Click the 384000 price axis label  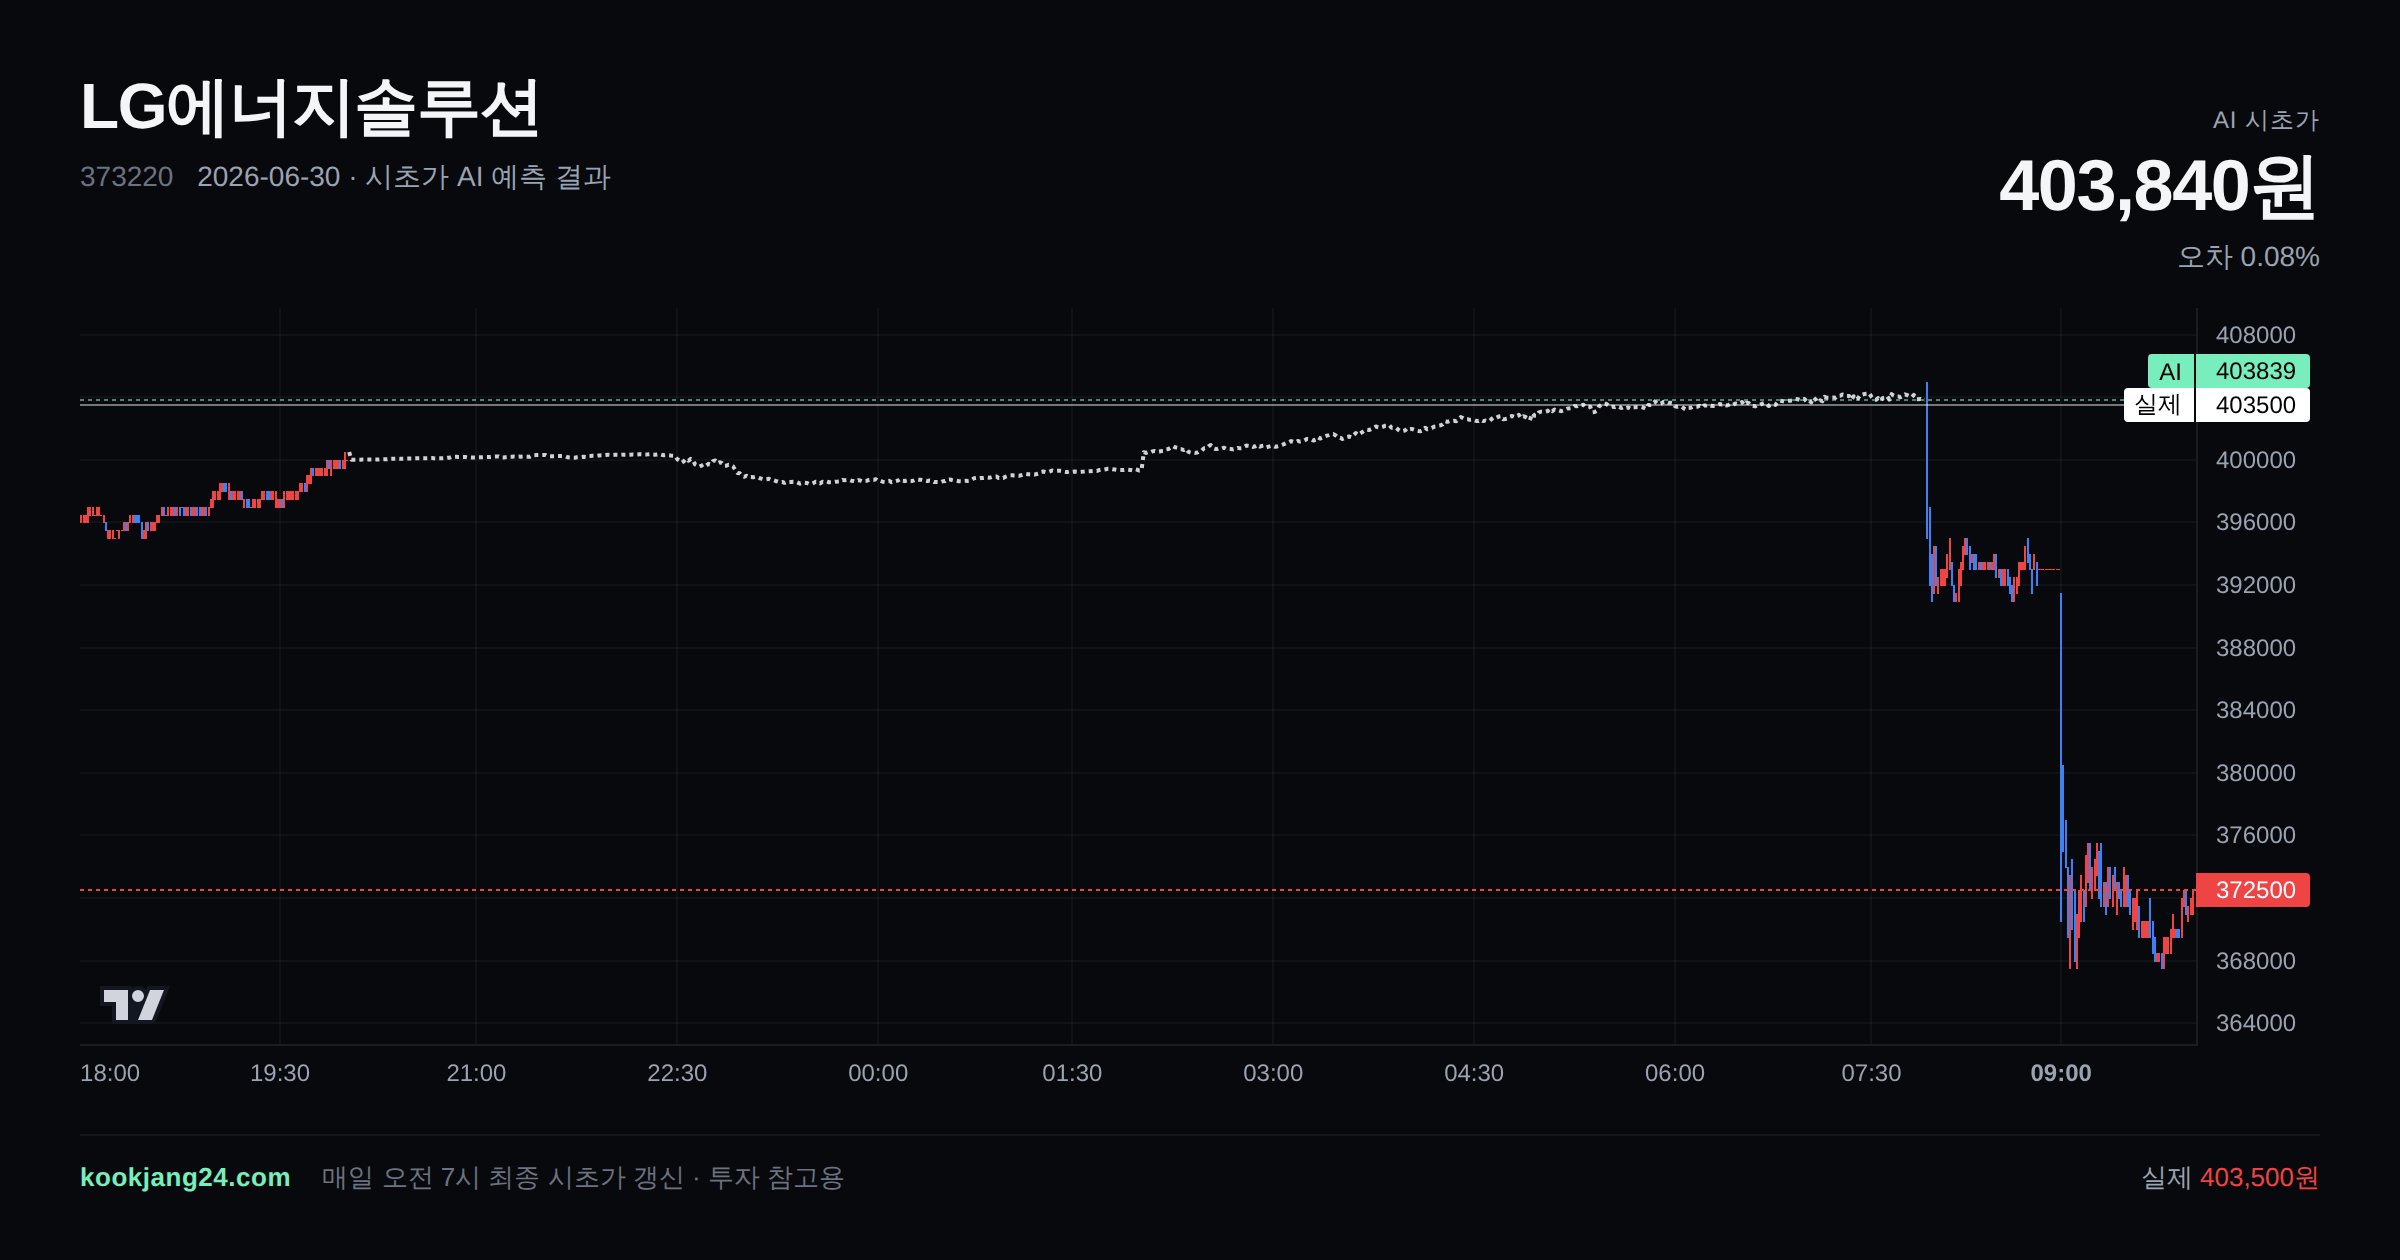point(2255,710)
